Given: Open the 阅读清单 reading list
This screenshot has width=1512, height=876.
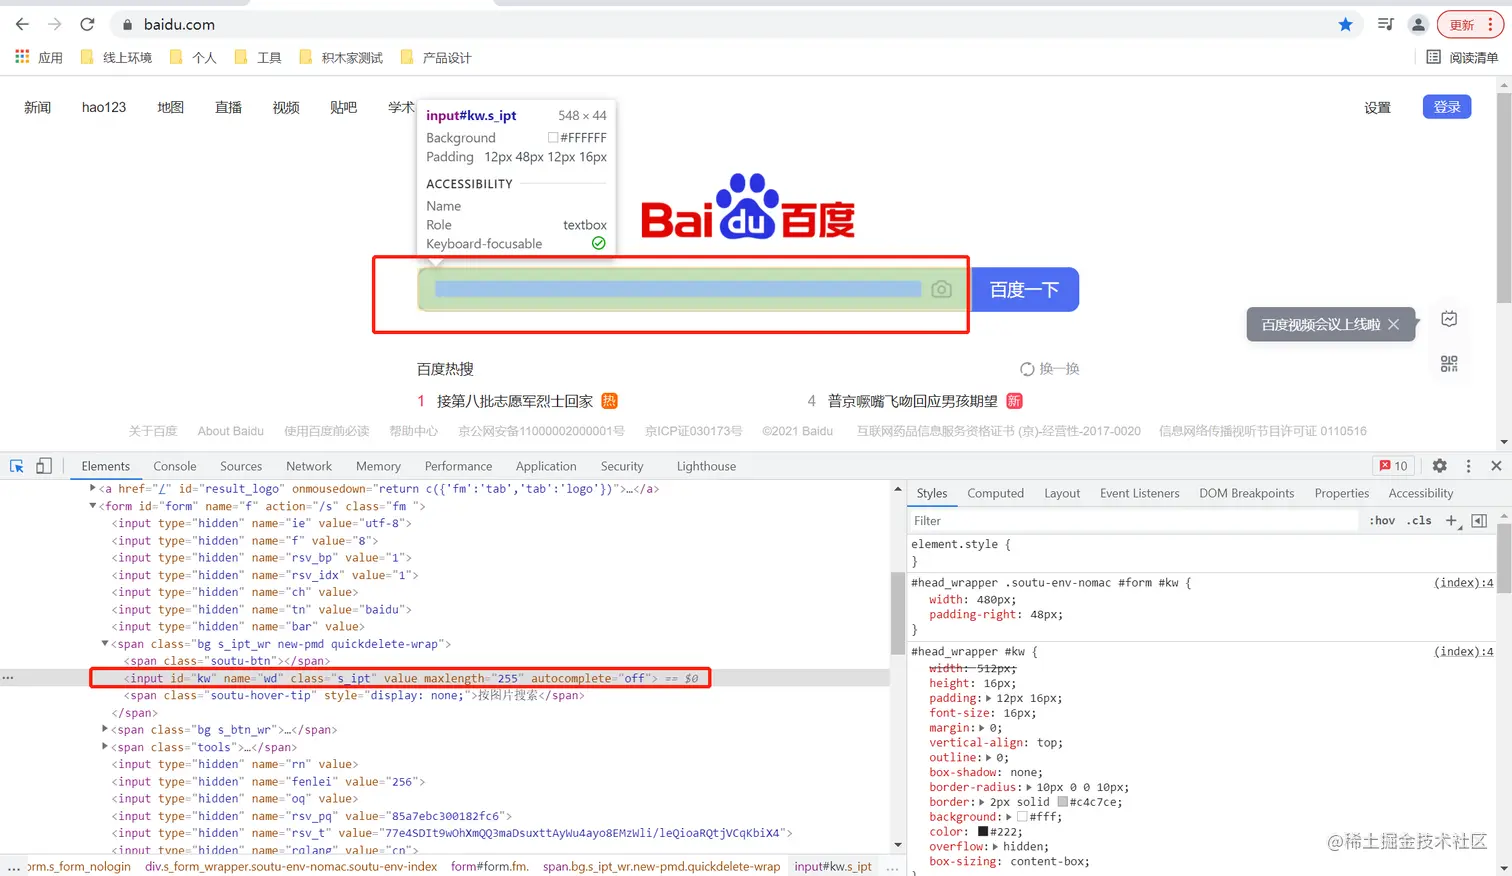Looking at the screenshot, I should point(1462,57).
